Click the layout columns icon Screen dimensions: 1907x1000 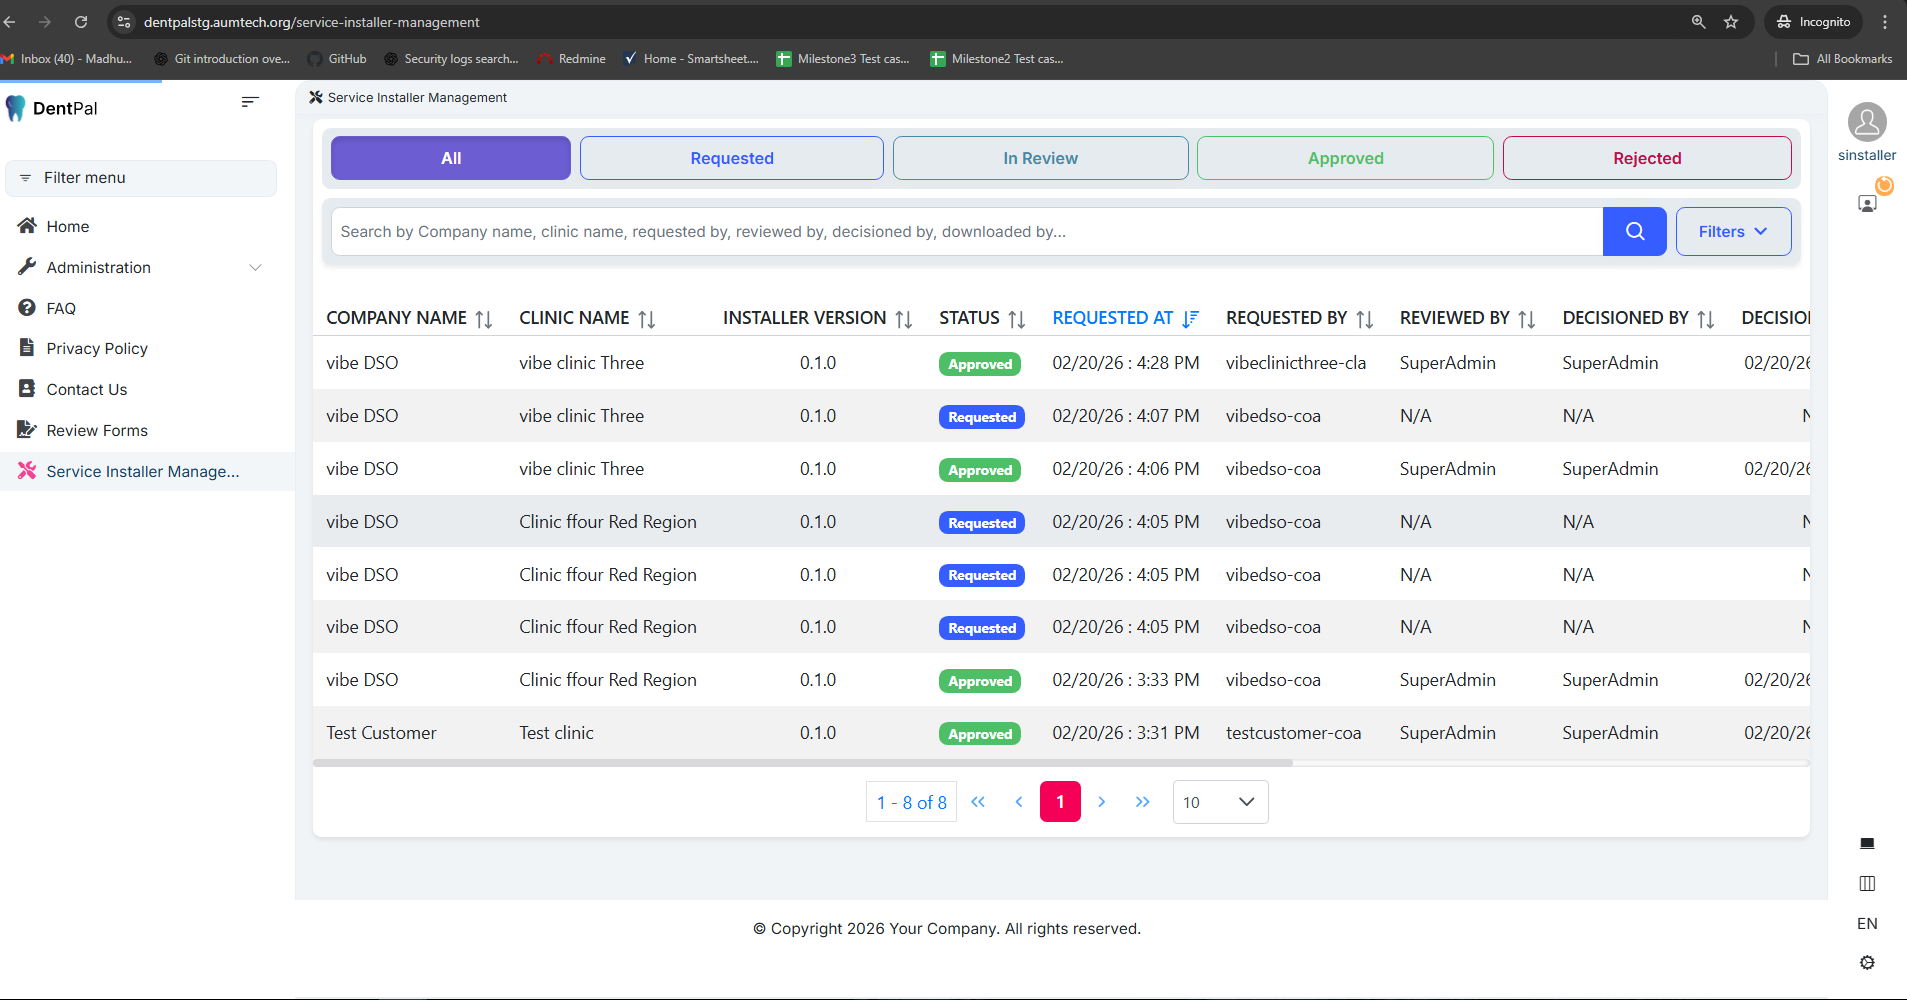(1866, 883)
